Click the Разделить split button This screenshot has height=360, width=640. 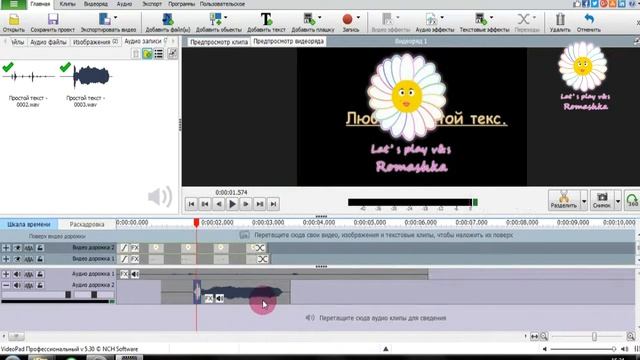[564, 200]
